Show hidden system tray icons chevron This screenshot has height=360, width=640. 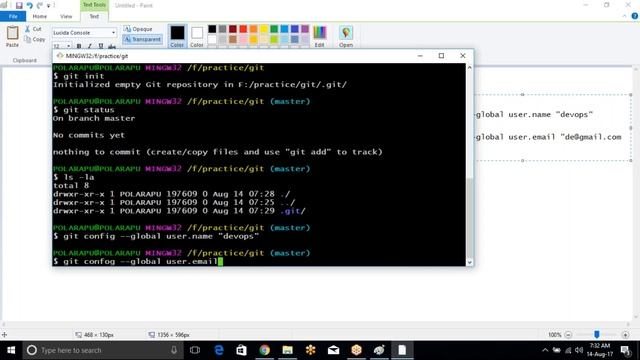(545, 350)
